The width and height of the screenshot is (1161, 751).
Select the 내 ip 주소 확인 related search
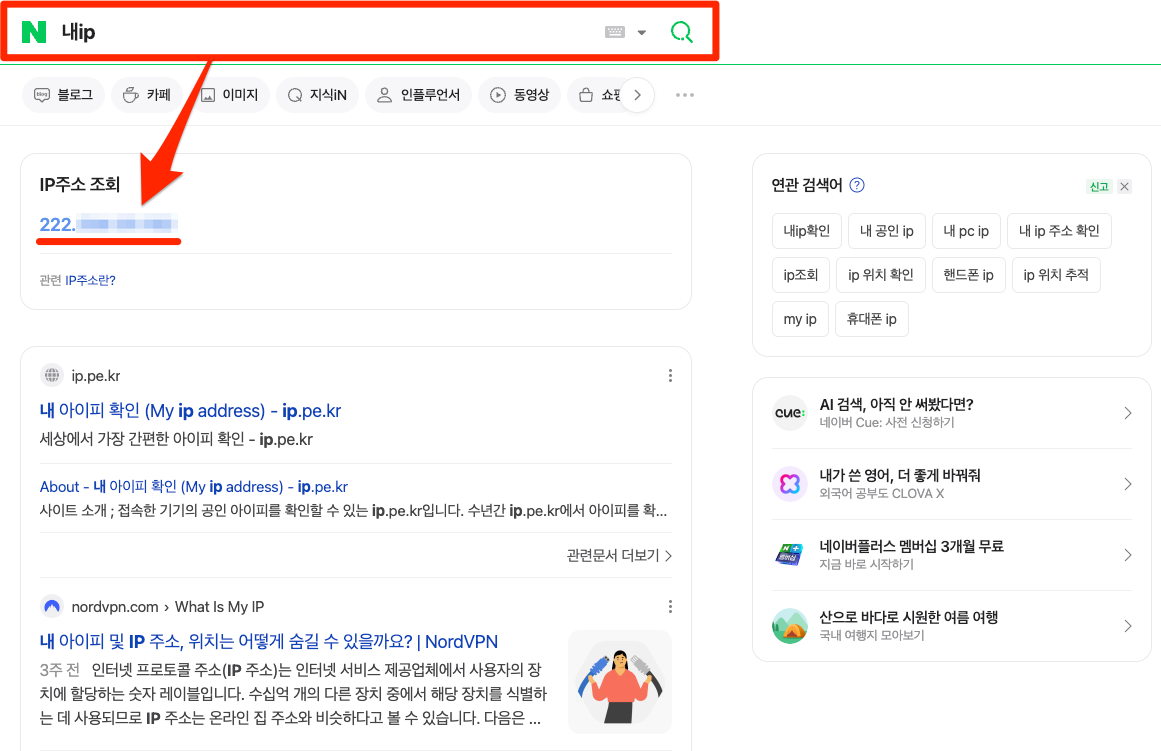[1059, 231]
